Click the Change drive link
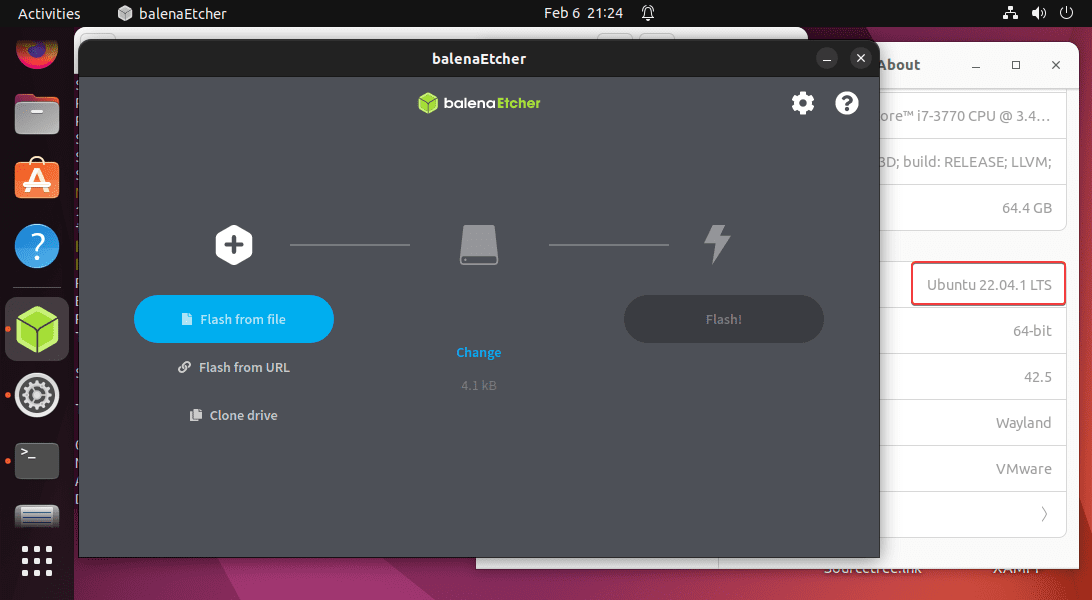 (x=478, y=352)
